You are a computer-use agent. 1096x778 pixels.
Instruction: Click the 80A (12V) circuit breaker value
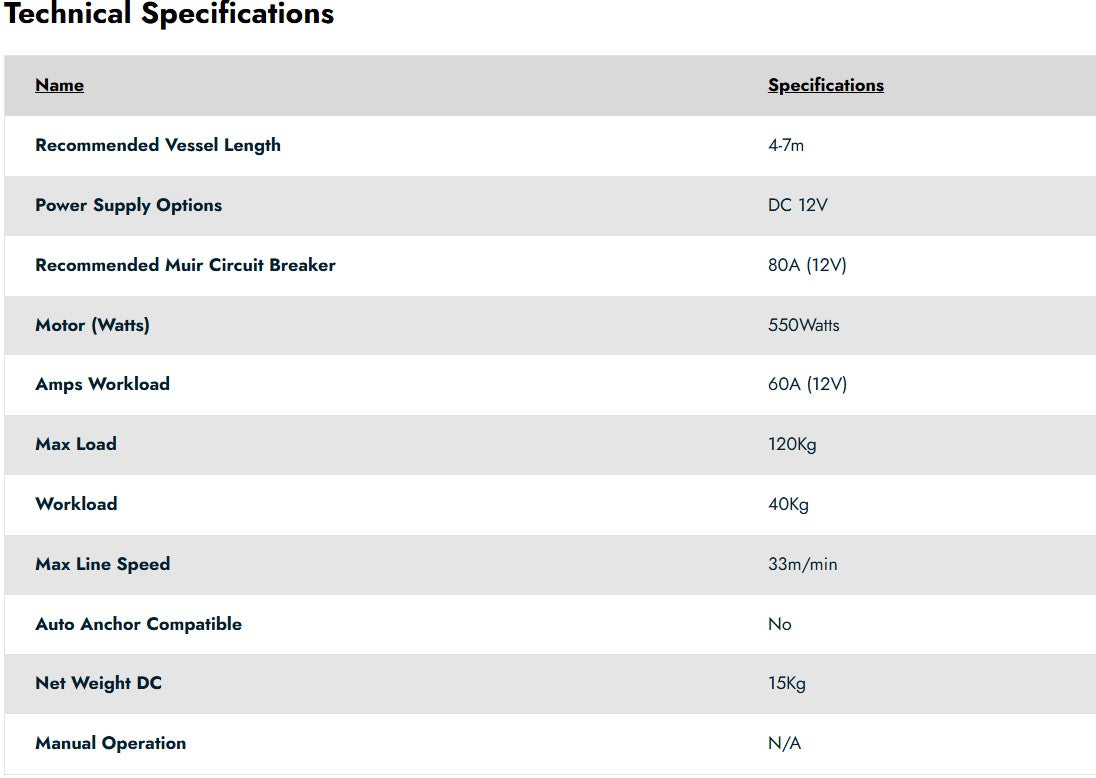807,265
